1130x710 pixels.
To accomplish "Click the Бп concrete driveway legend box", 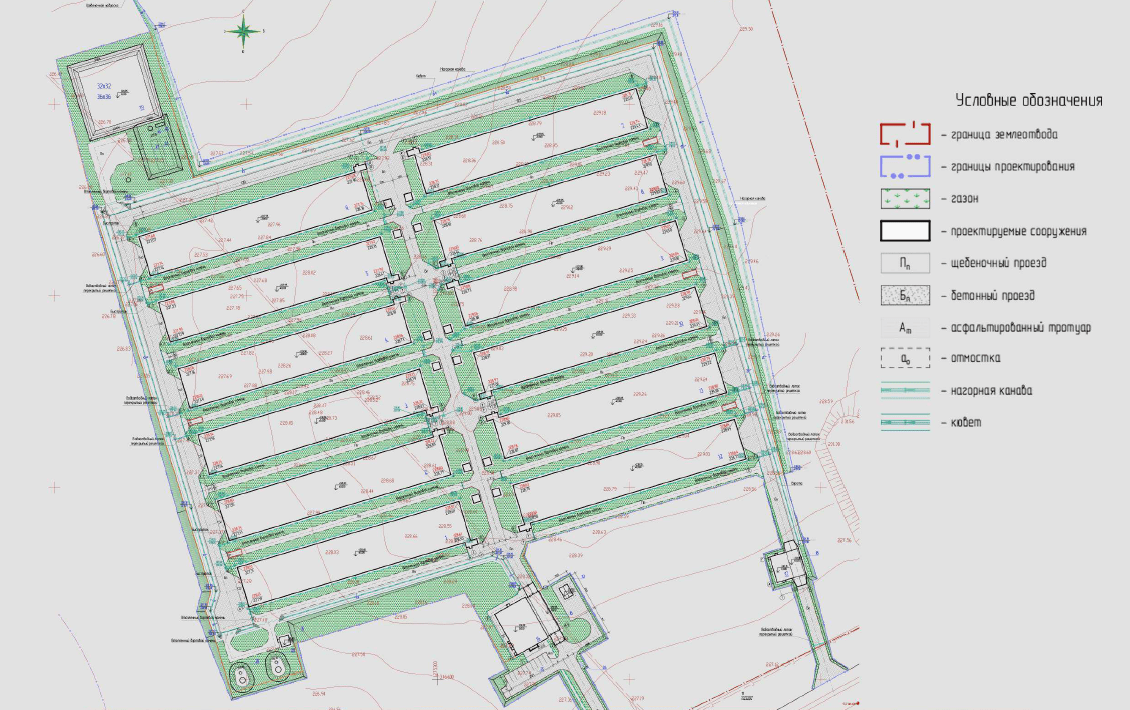I will pos(905,295).
